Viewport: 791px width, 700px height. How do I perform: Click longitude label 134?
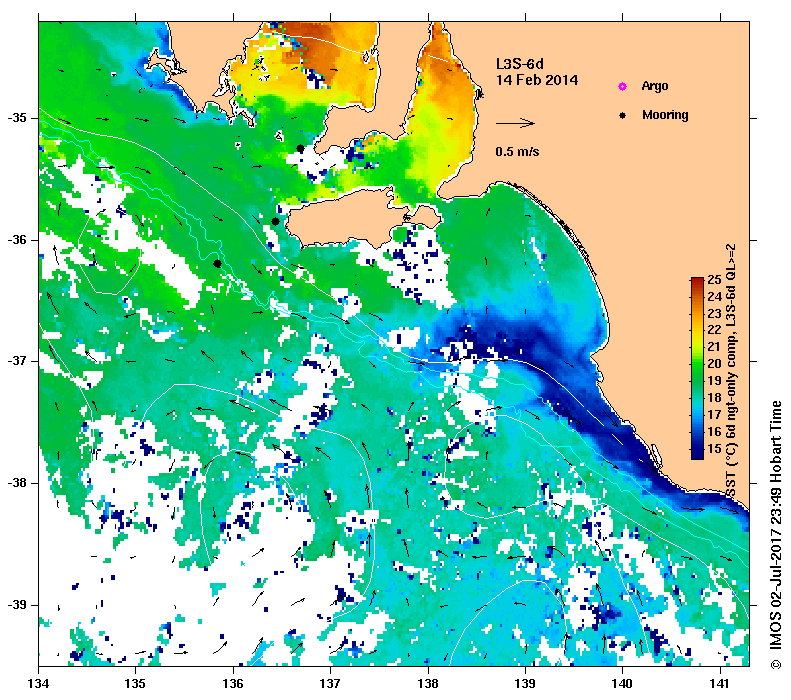pos(38,684)
